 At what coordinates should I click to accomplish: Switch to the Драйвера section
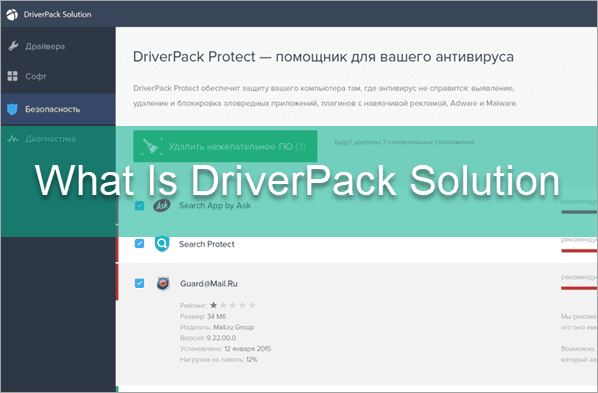point(58,46)
